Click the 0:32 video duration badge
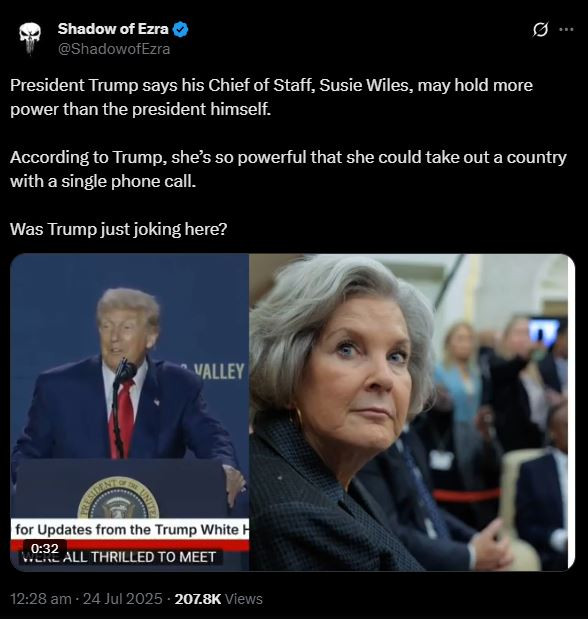Viewport: 588px width, 619px height. tap(44, 549)
